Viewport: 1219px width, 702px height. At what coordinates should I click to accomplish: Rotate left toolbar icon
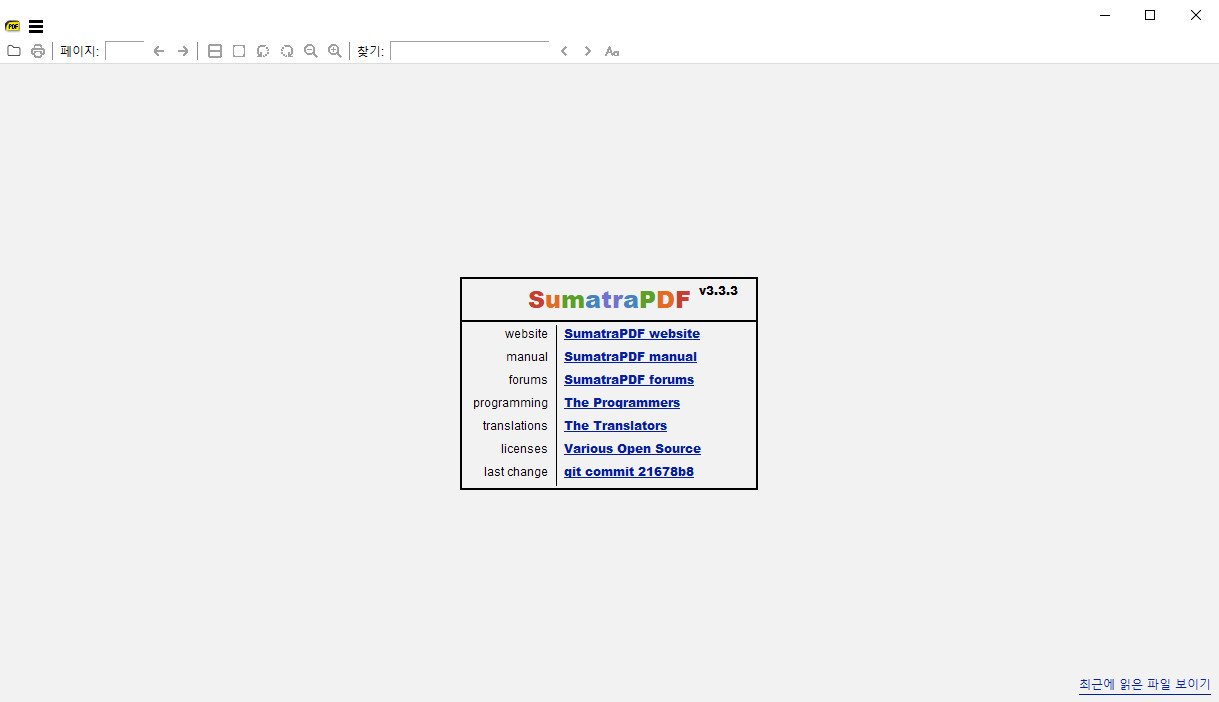click(x=263, y=51)
